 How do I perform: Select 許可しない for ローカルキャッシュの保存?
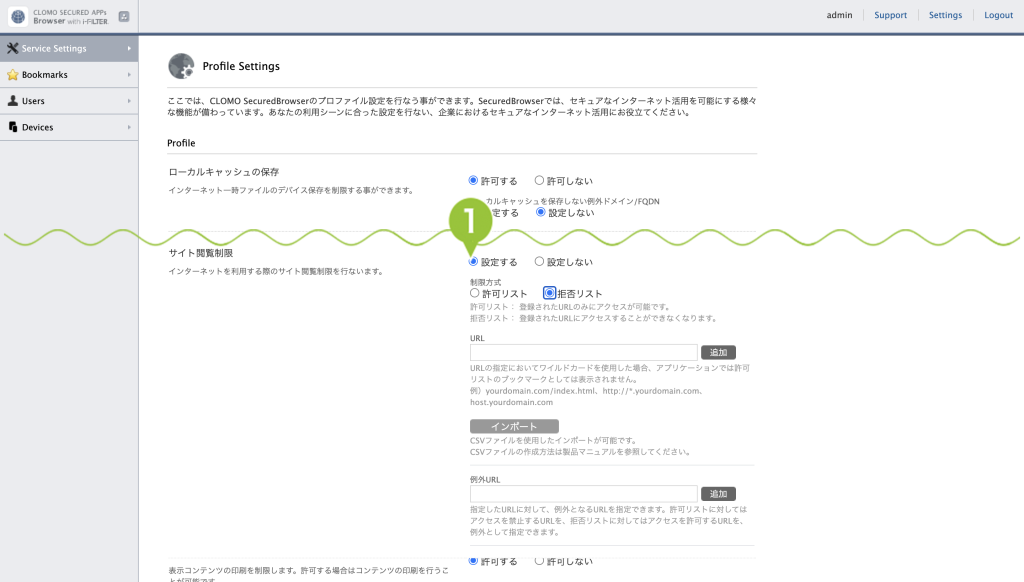click(x=539, y=180)
